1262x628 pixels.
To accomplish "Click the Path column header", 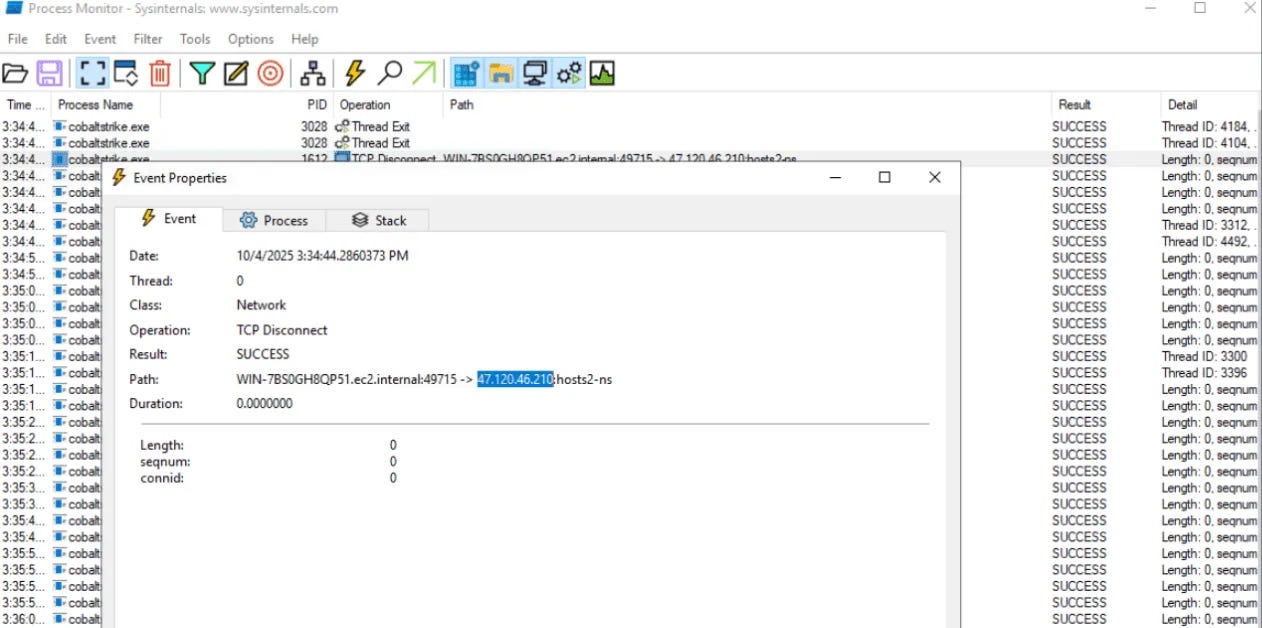I will (x=746, y=104).
